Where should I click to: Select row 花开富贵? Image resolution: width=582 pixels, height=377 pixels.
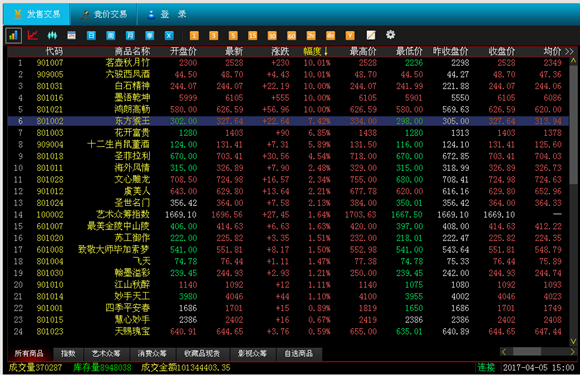(288, 133)
